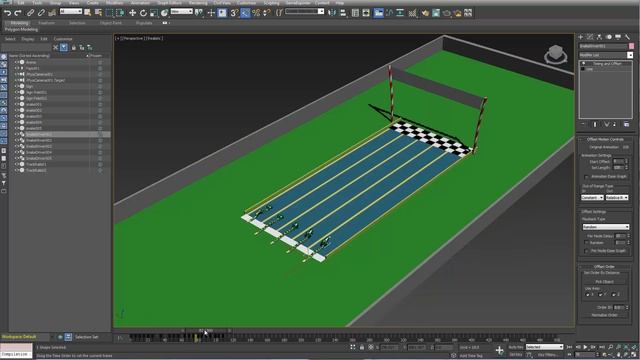Switch to the Object Paint ribbon tab

tap(111, 23)
